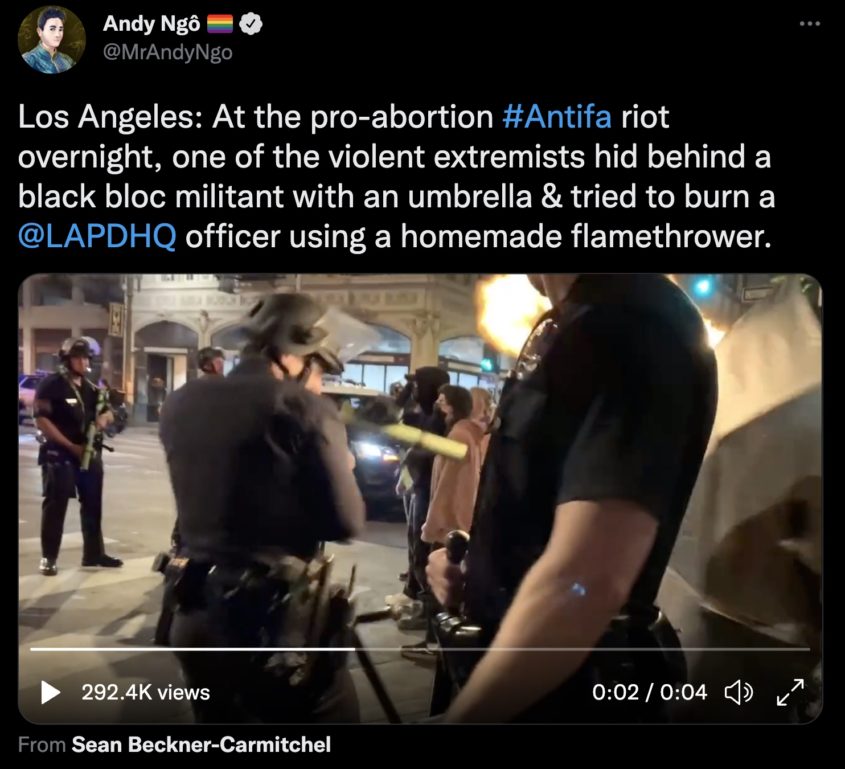Open the @LAPDHQ mention link
This screenshot has height=769, width=845.
click(x=97, y=236)
